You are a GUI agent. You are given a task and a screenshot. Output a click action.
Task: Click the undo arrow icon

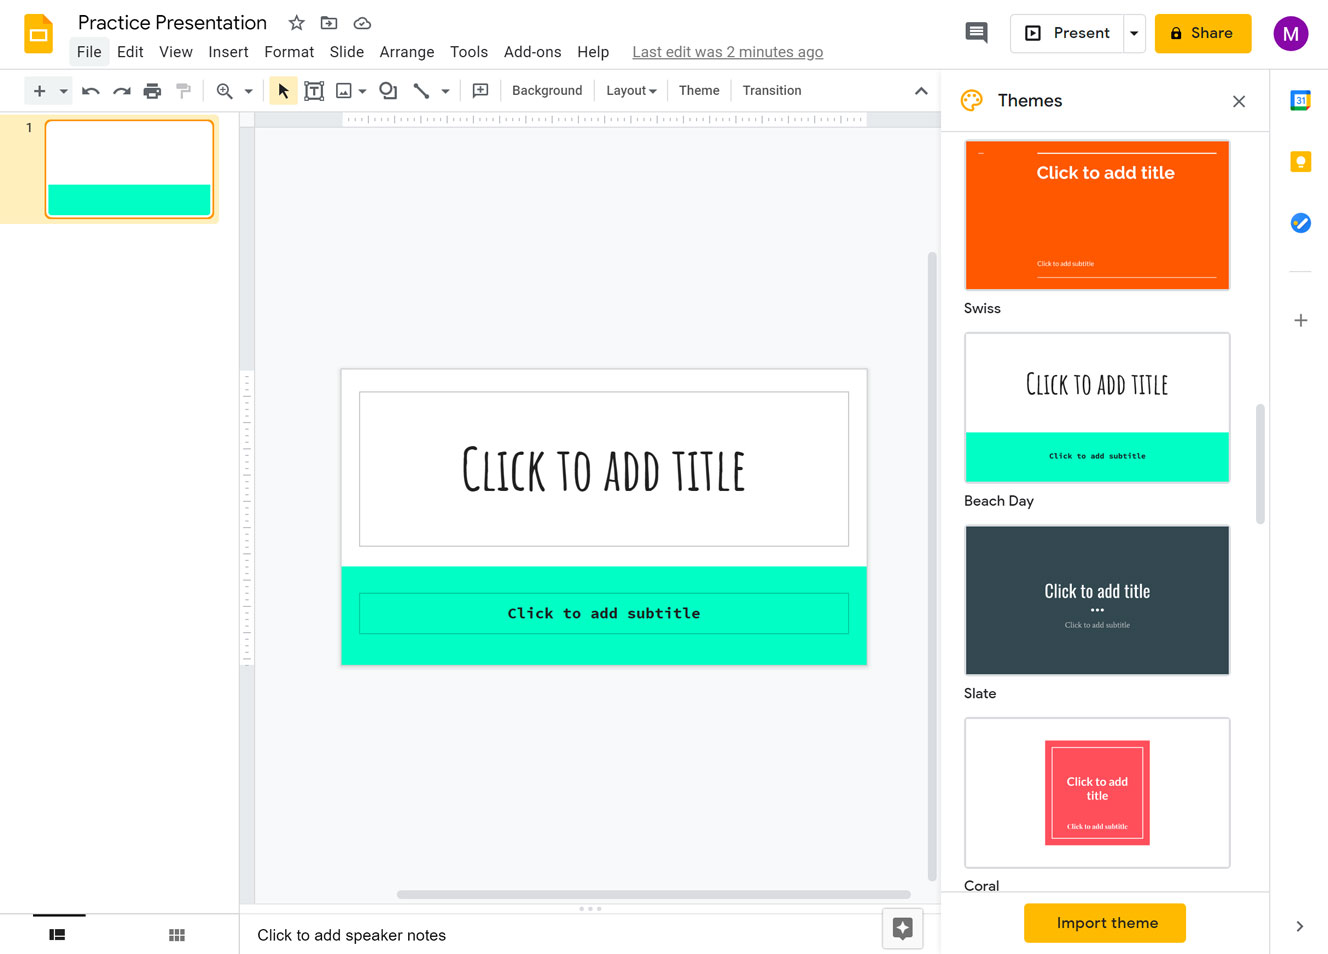click(90, 91)
